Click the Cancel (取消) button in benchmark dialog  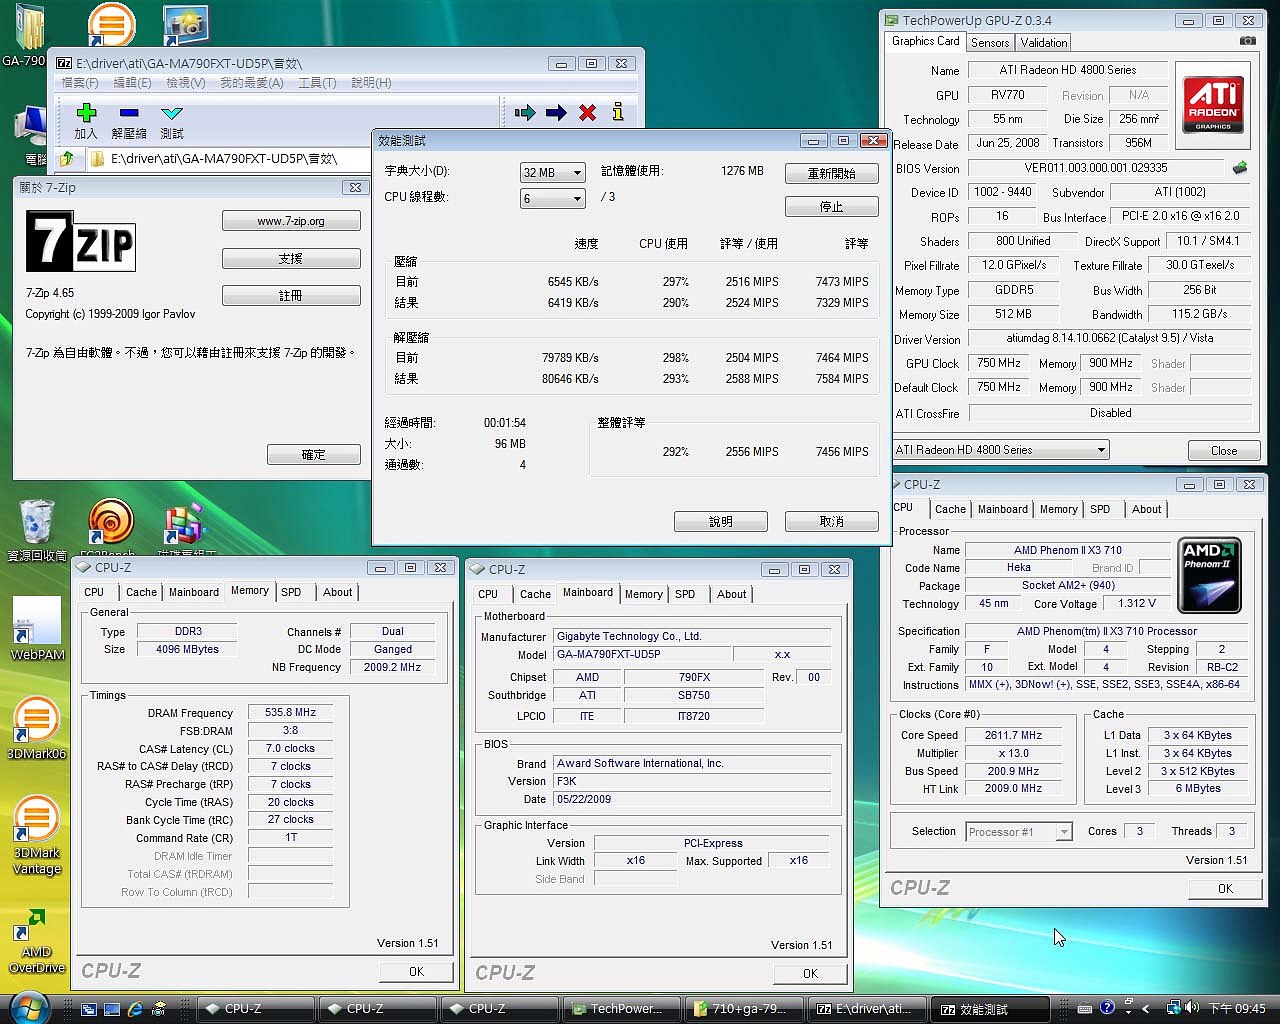point(832,522)
